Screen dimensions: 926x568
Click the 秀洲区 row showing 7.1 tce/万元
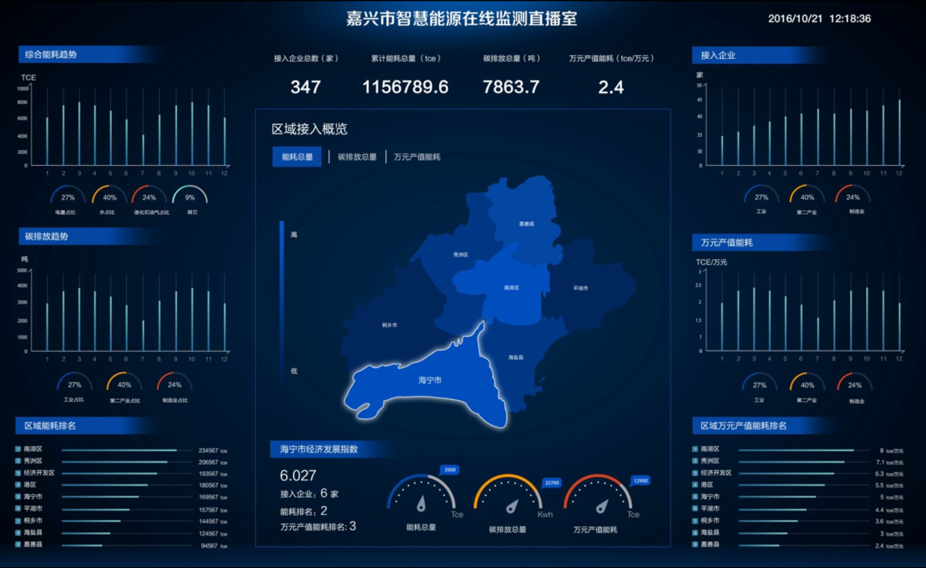click(798, 462)
